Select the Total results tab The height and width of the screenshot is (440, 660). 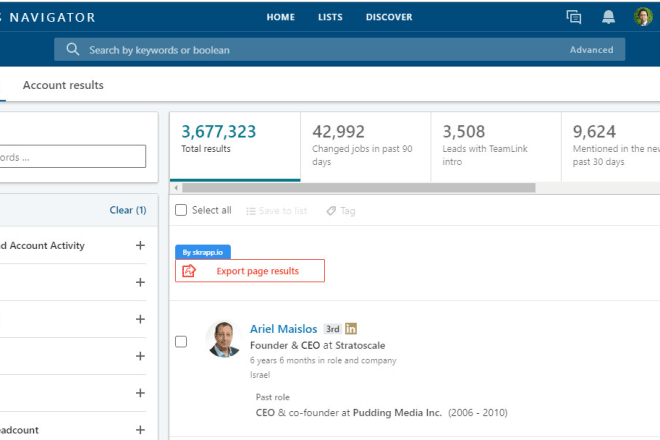pos(235,147)
